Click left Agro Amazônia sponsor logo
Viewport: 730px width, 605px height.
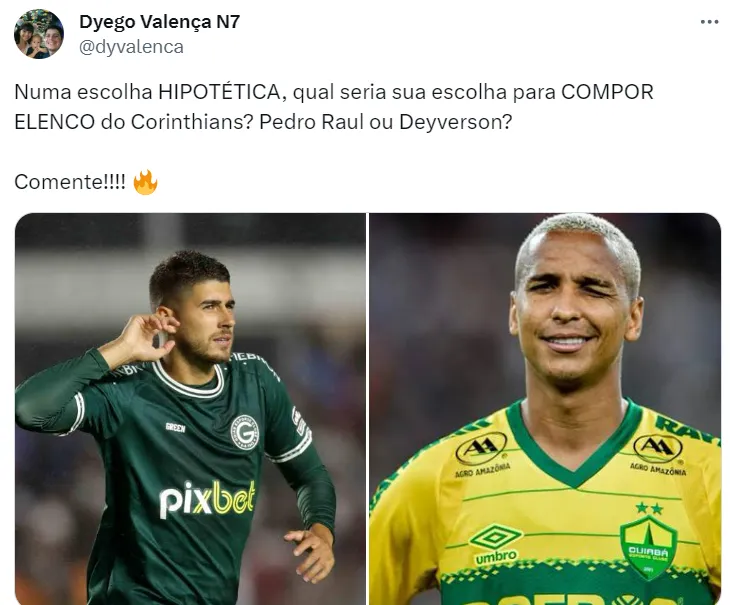481,455
